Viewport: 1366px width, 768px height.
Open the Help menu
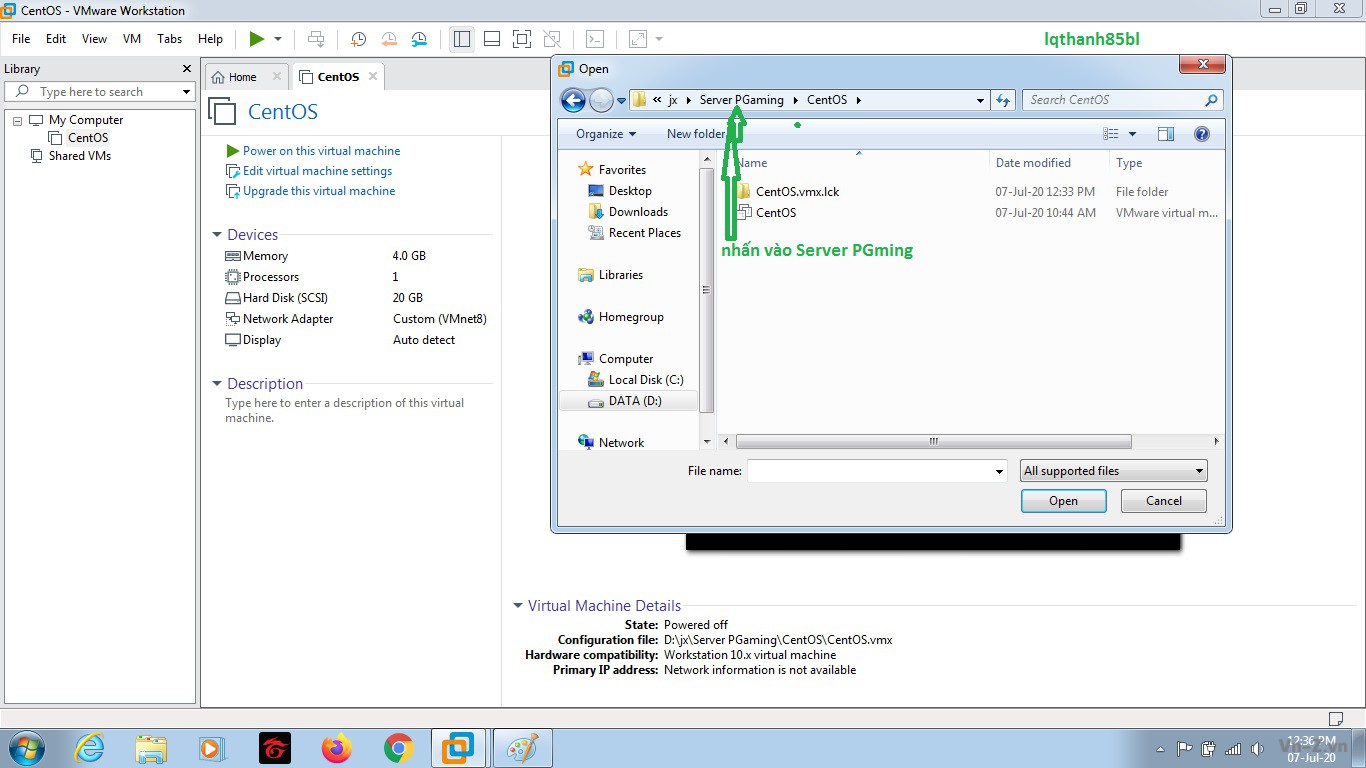click(x=210, y=39)
